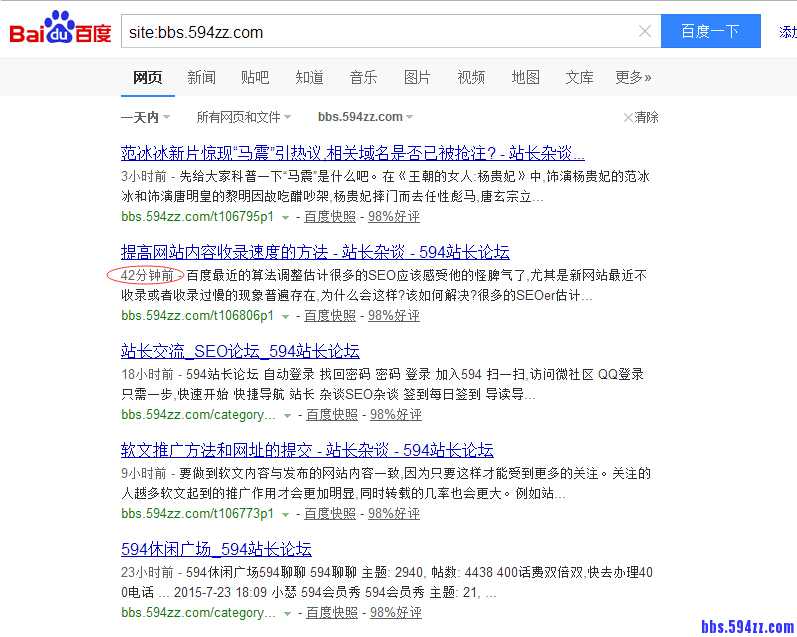Viewport: 797px width, 637px height.
Task: Open result 站长交流_SEO论坛_594站长论坛
Action: 240,351
